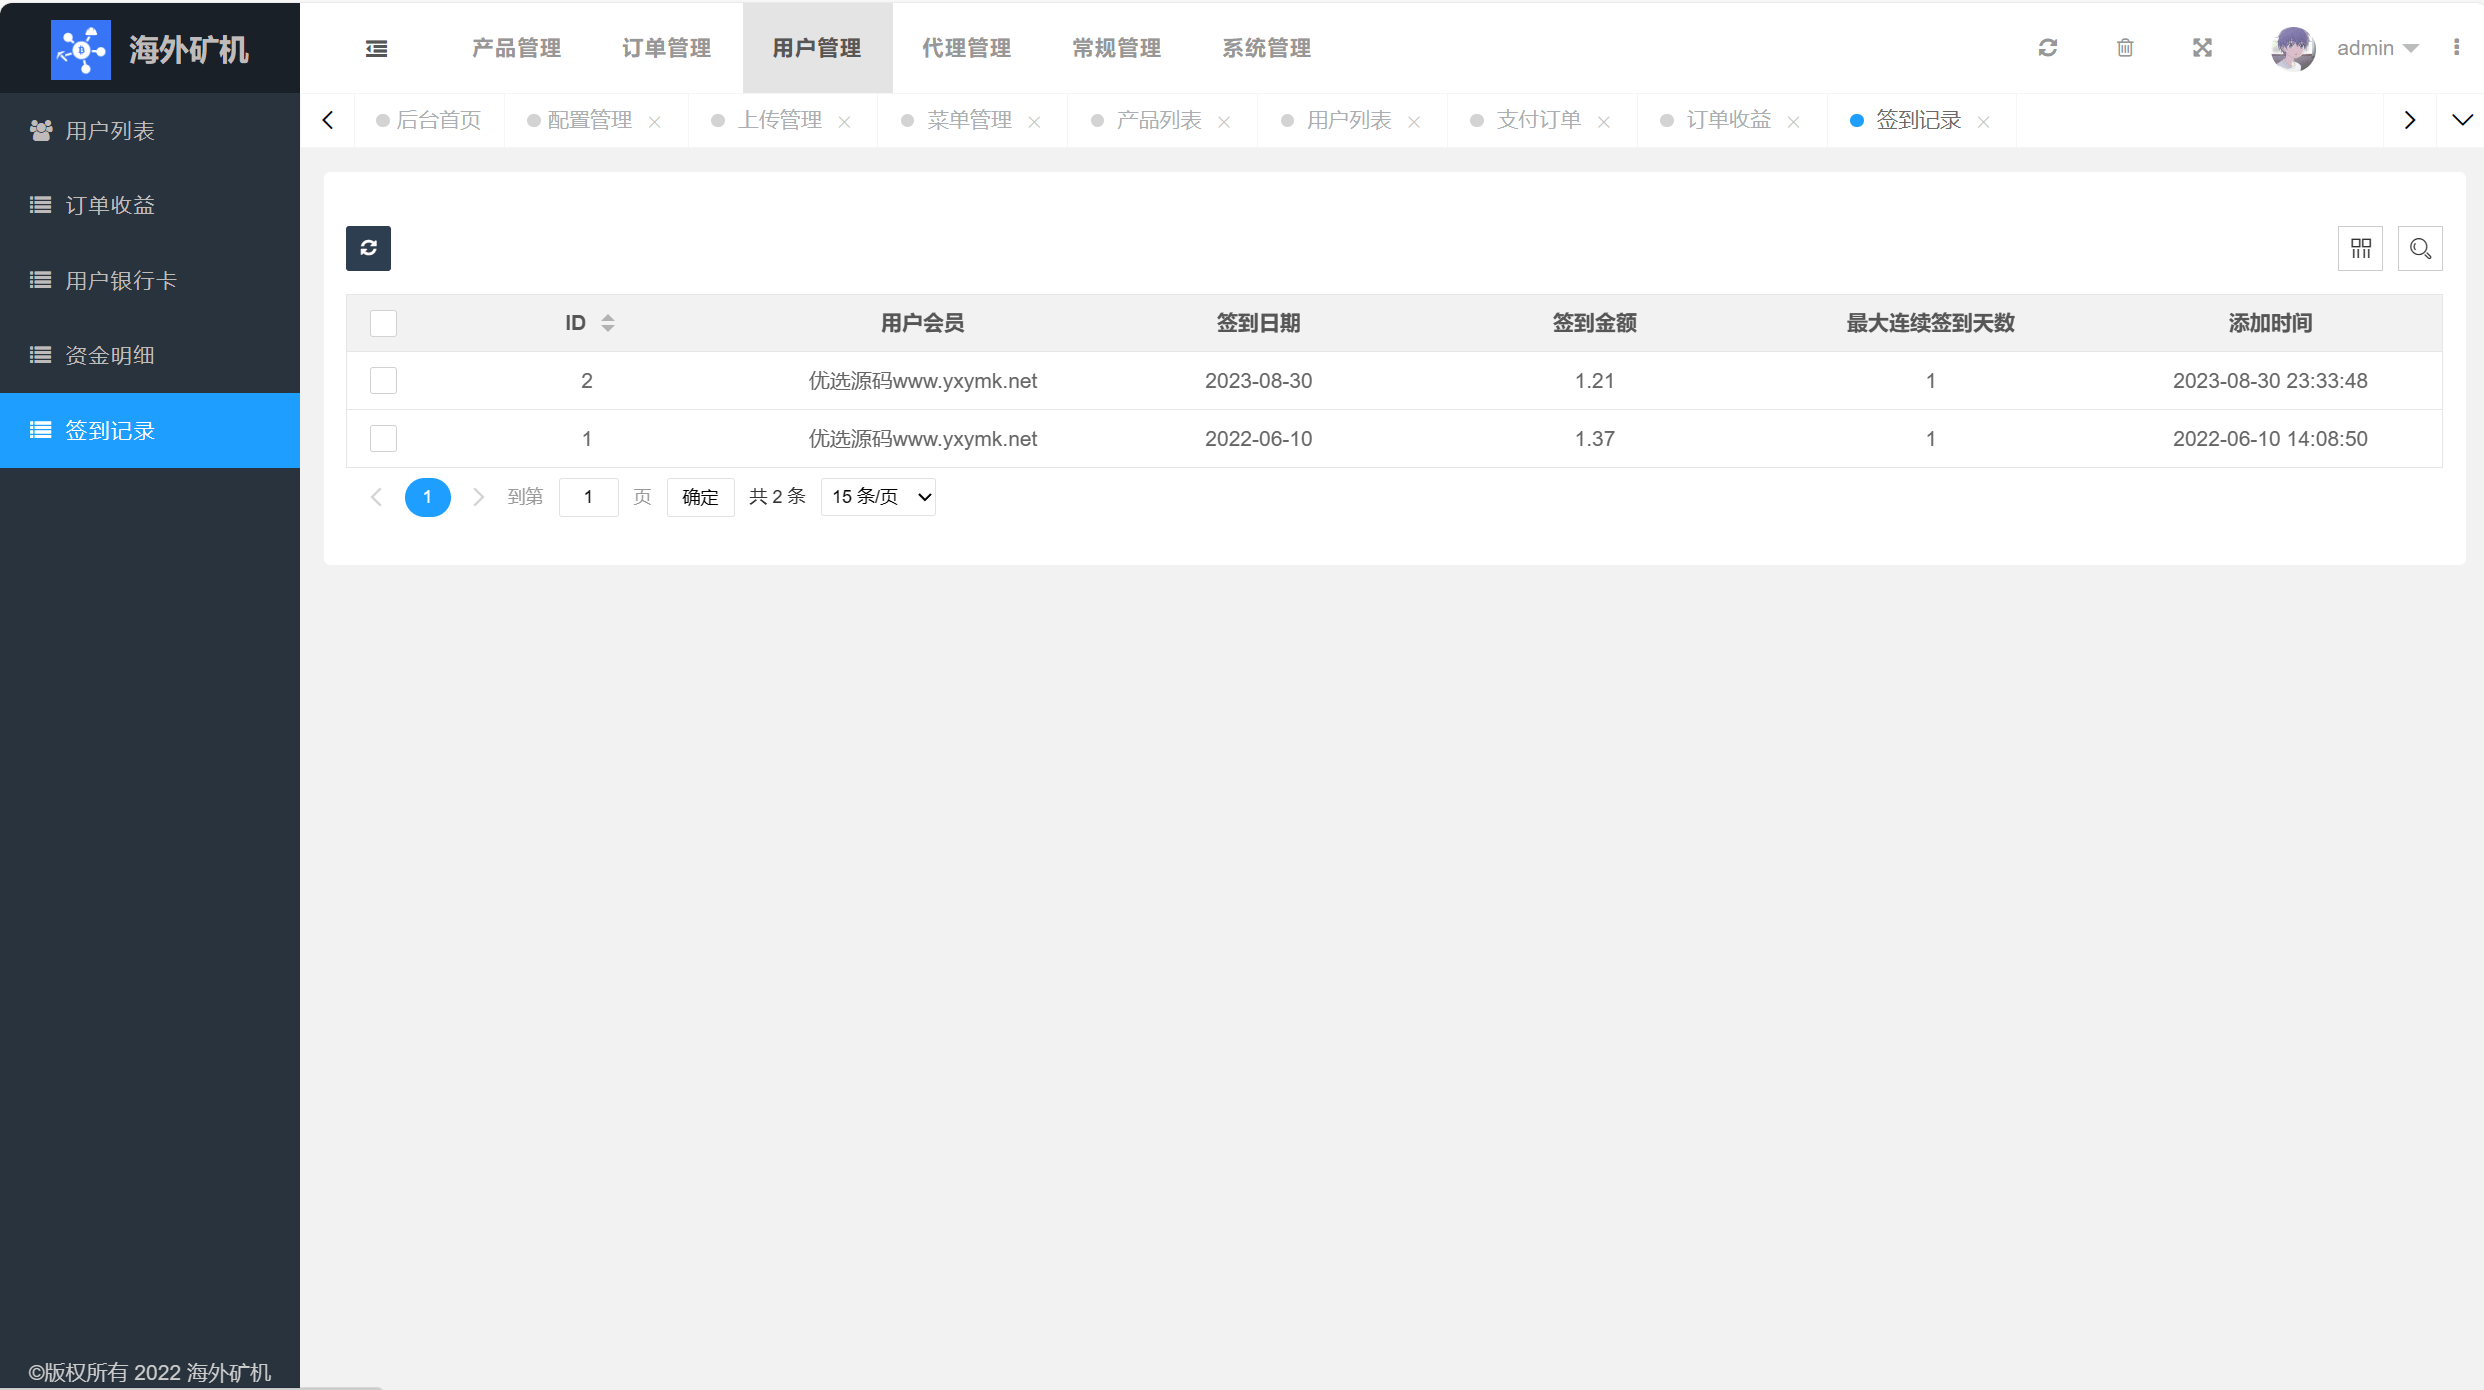Click the dark table refresh button
This screenshot has height=1390, width=2484.
pyautogui.click(x=368, y=248)
